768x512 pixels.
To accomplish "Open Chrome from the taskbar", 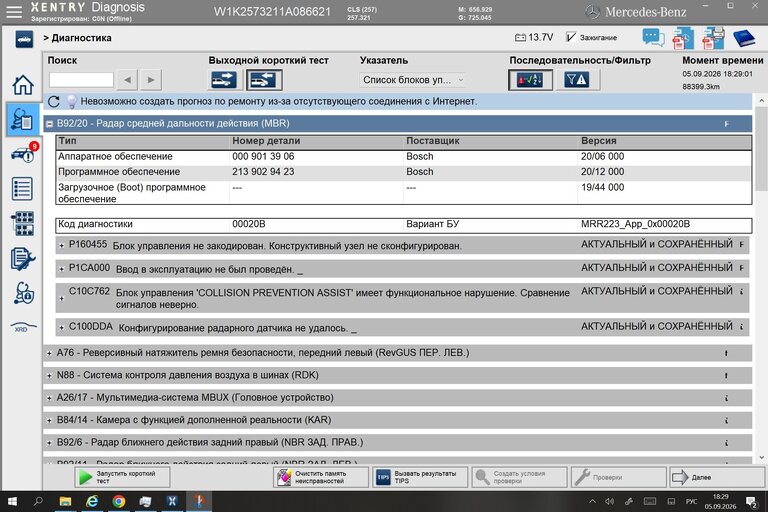I will 119,501.
